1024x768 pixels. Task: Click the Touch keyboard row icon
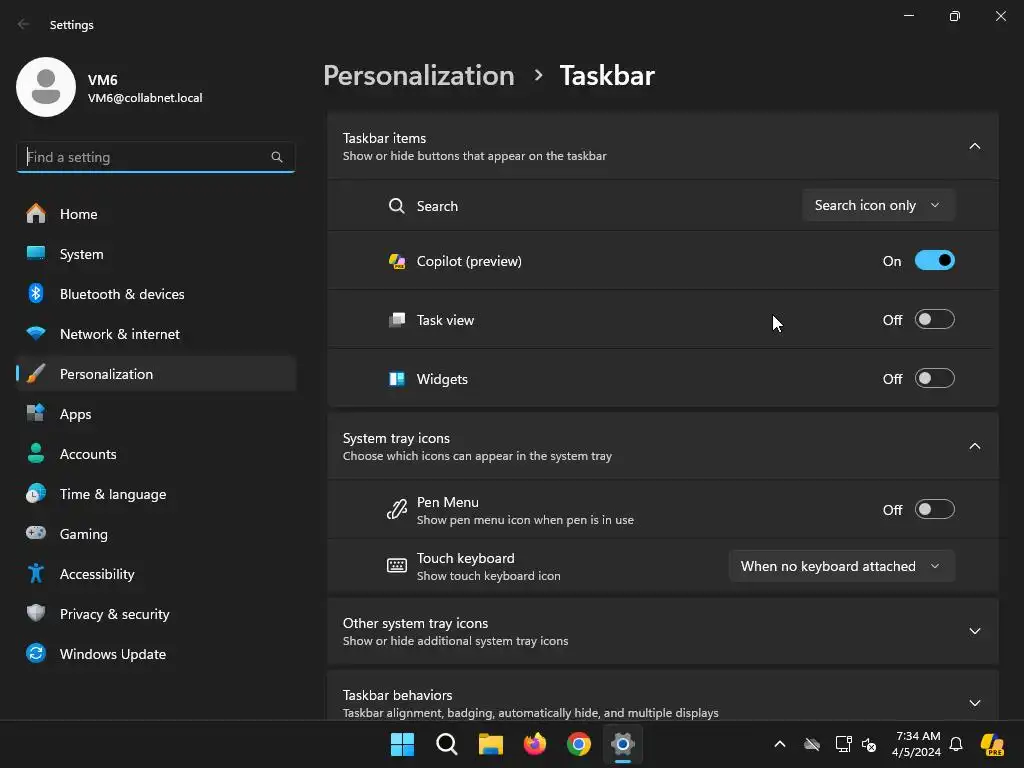tap(396, 566)
